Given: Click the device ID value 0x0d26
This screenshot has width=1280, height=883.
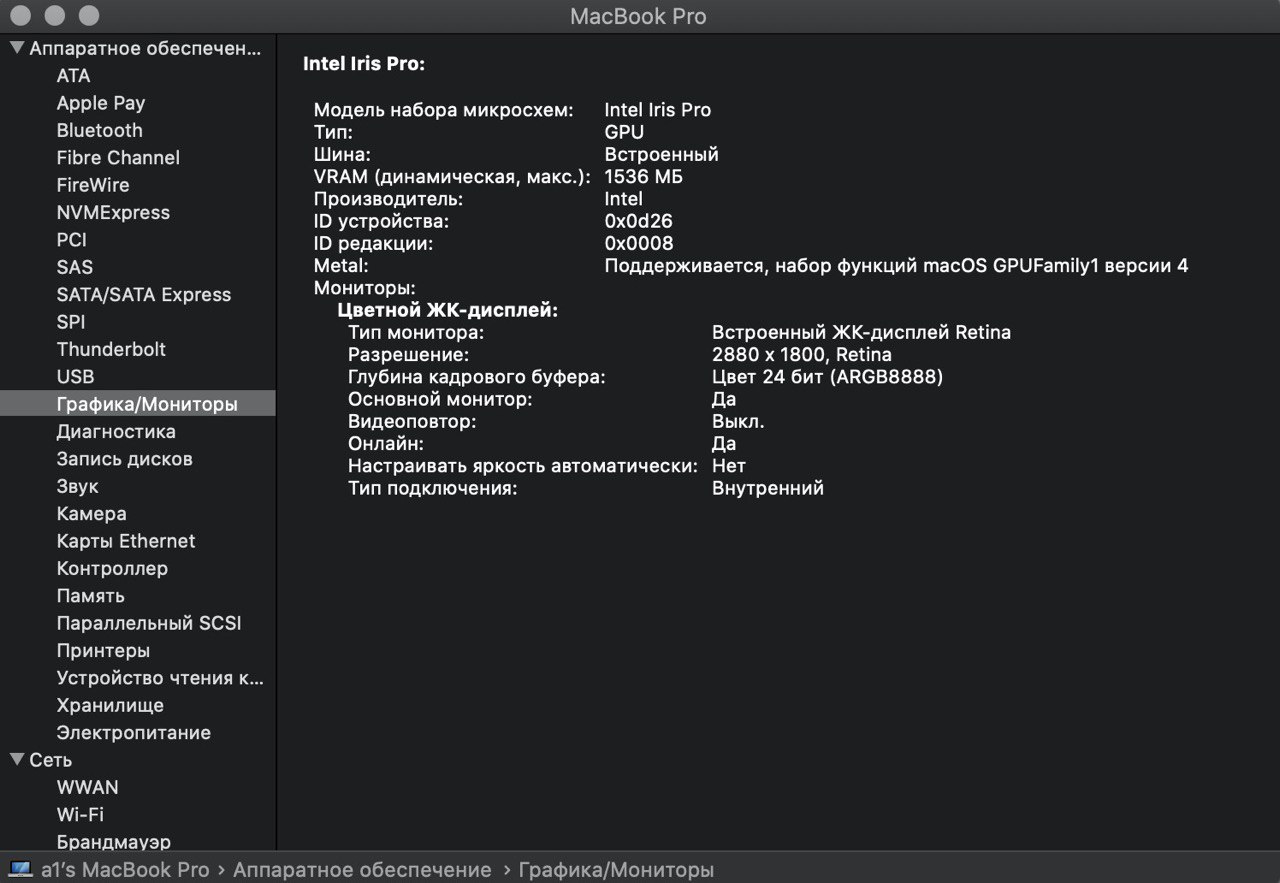Looking at the screenshot, I should click(x=639, y=221).
